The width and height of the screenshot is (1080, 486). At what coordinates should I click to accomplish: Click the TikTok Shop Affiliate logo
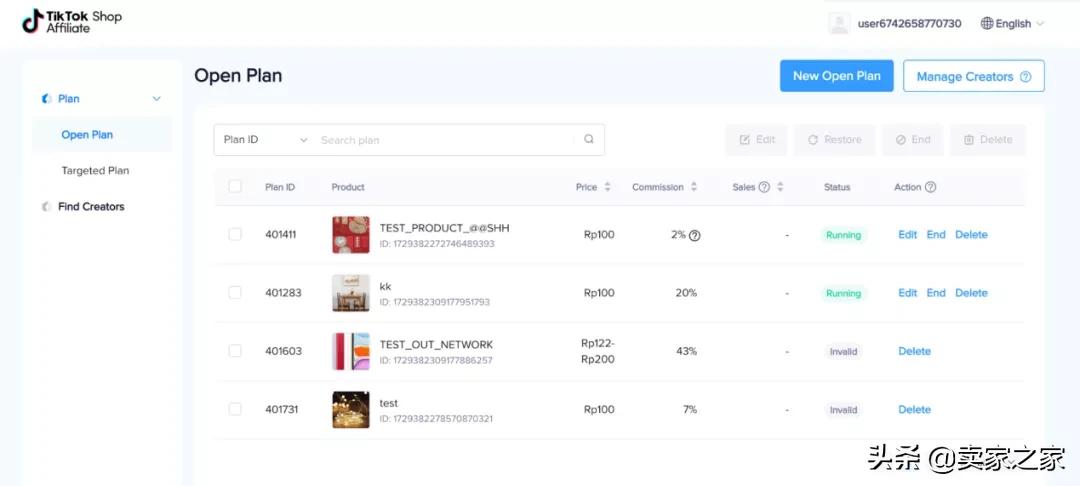(x=72, y=22)
